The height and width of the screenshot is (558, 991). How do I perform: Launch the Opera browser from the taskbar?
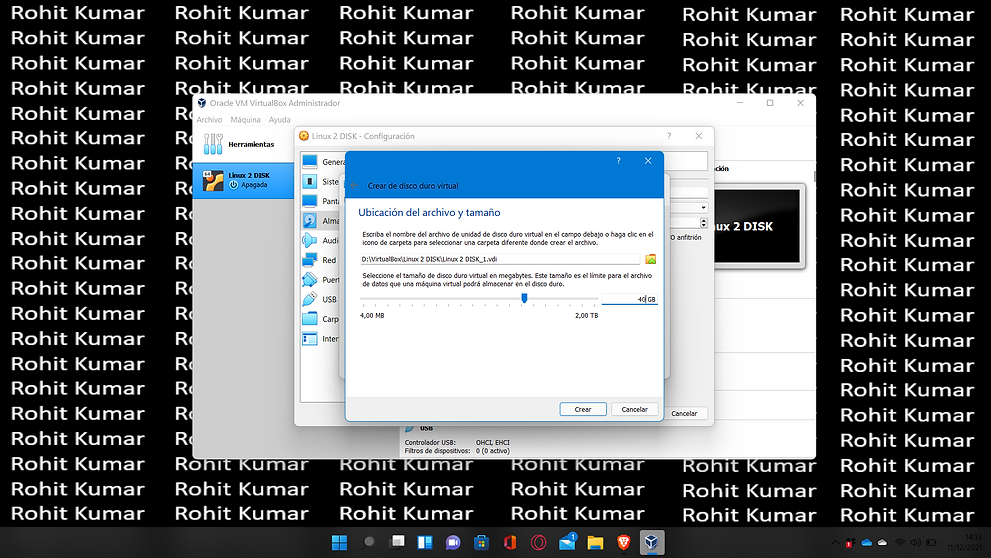pyautogui.click(x=538, y=542)
